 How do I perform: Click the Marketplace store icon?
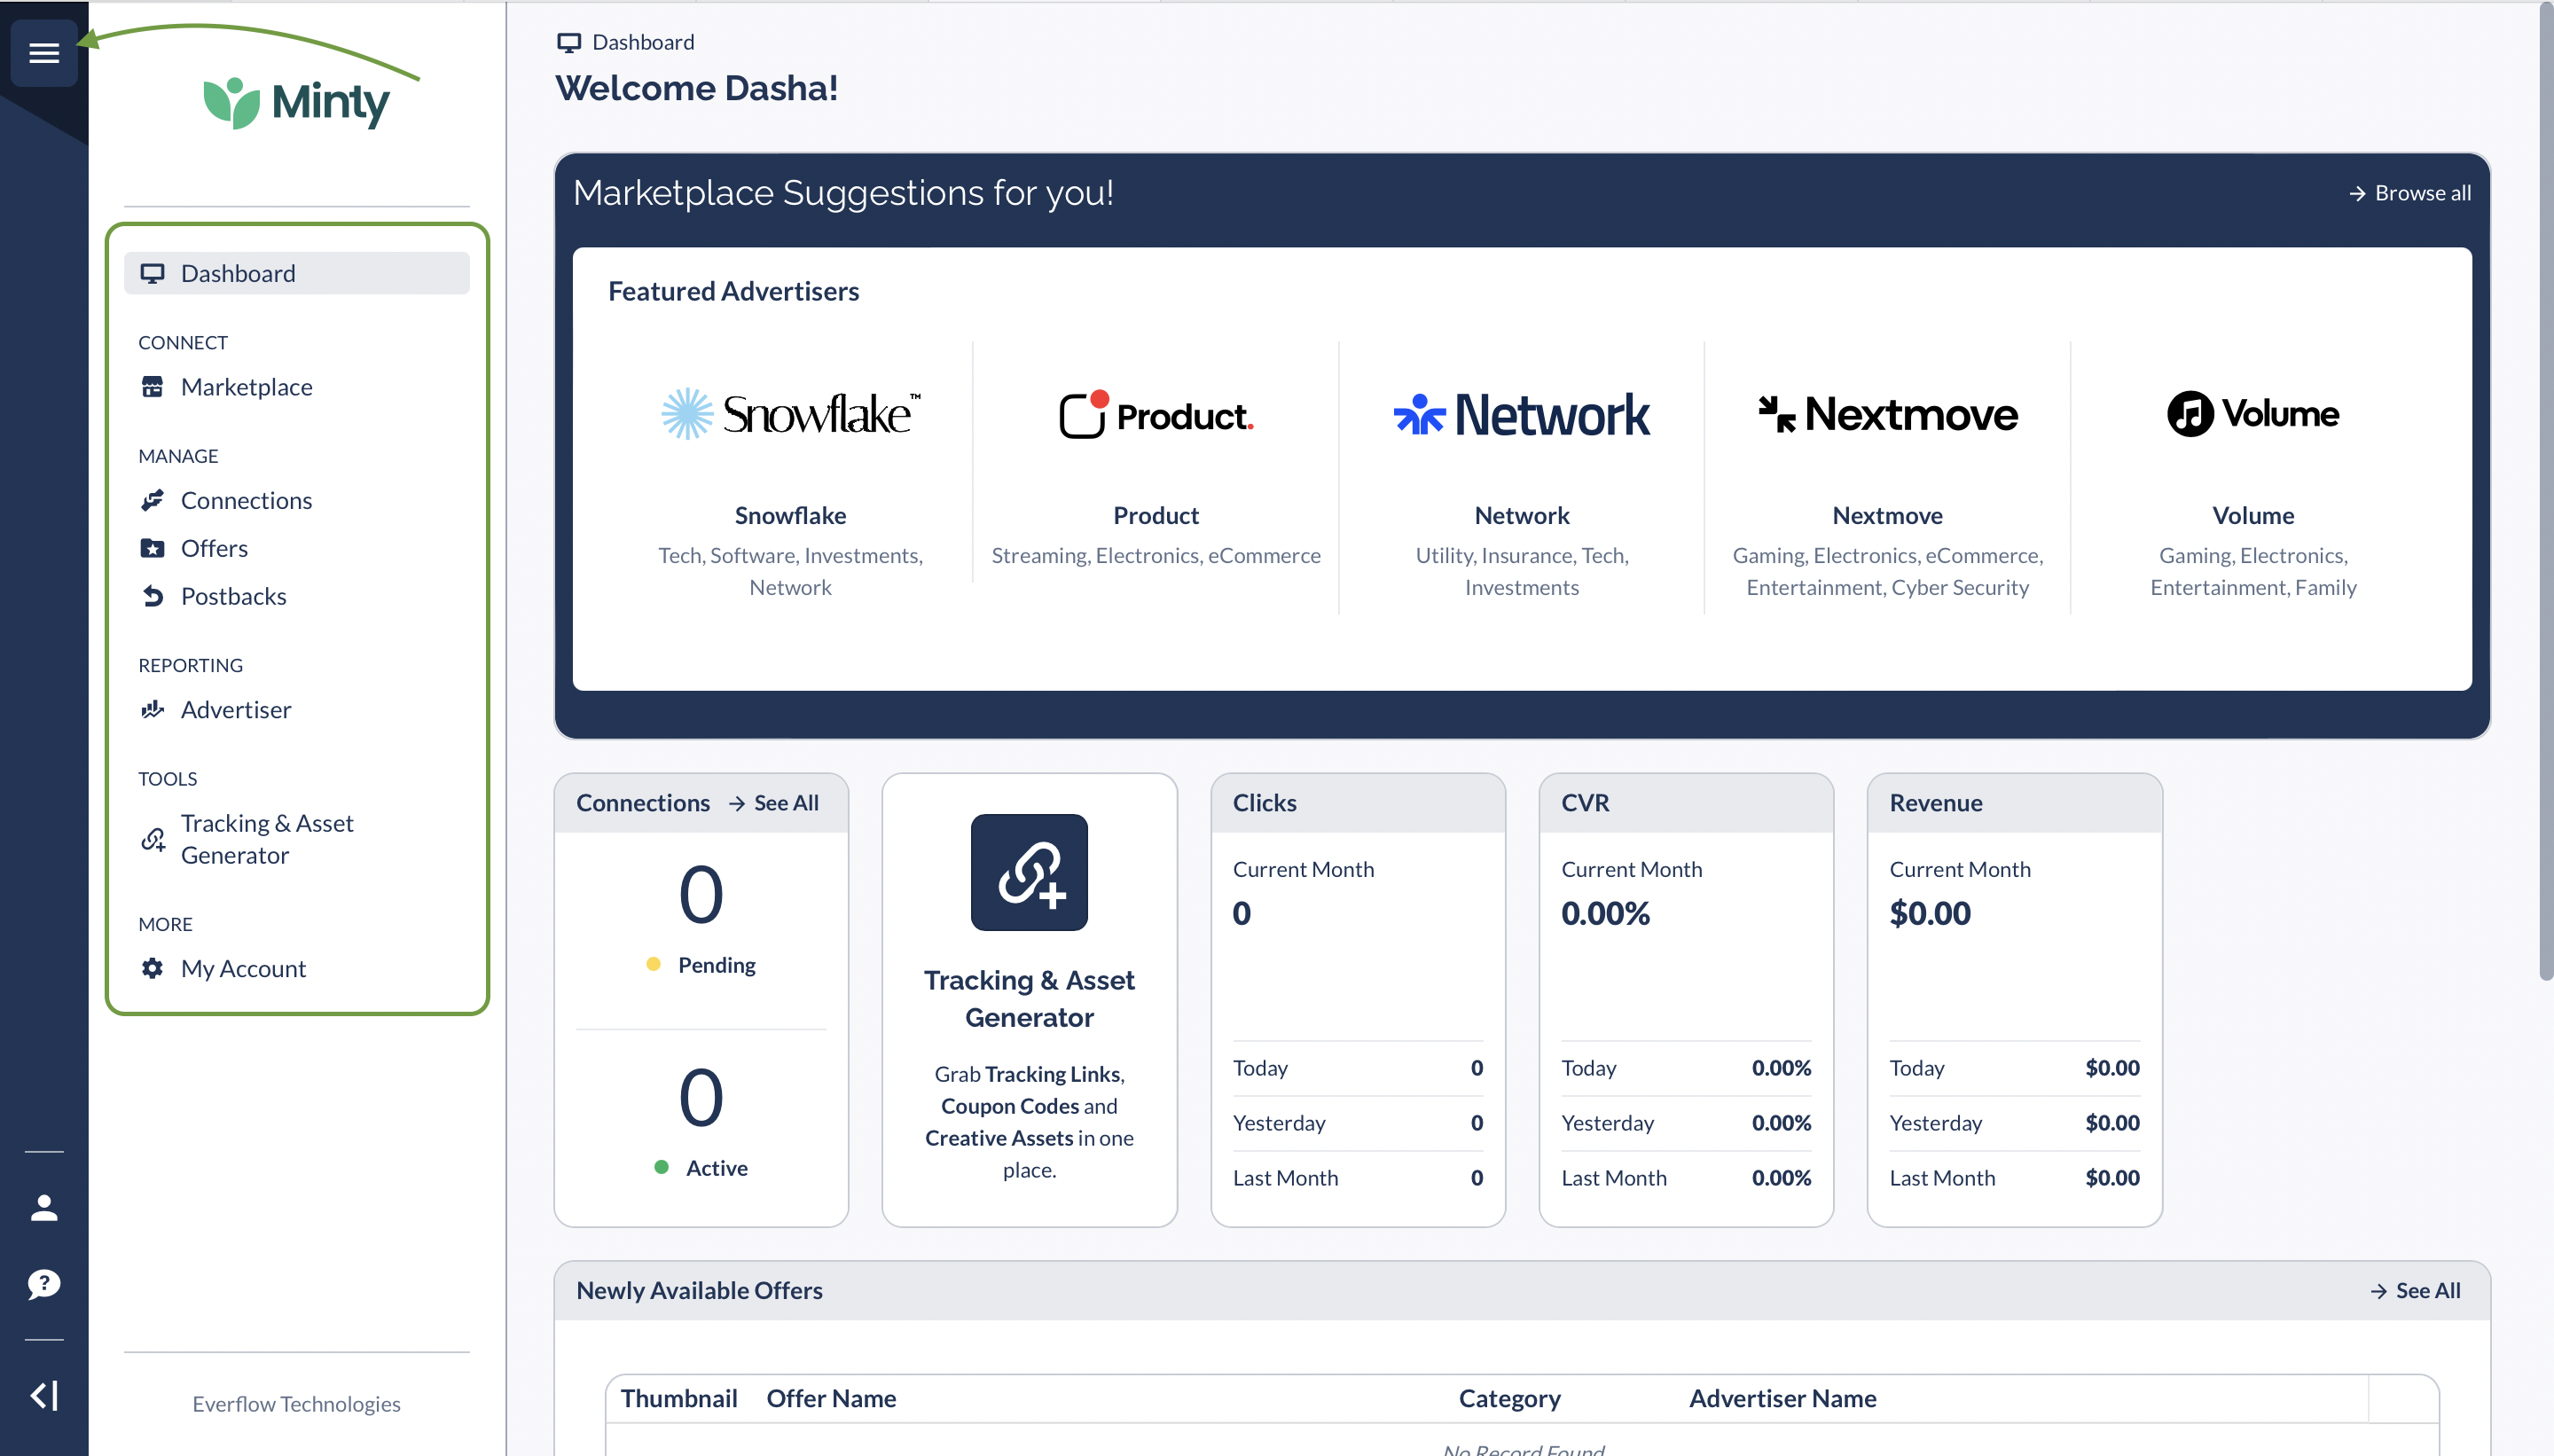(x=152, y=387)
